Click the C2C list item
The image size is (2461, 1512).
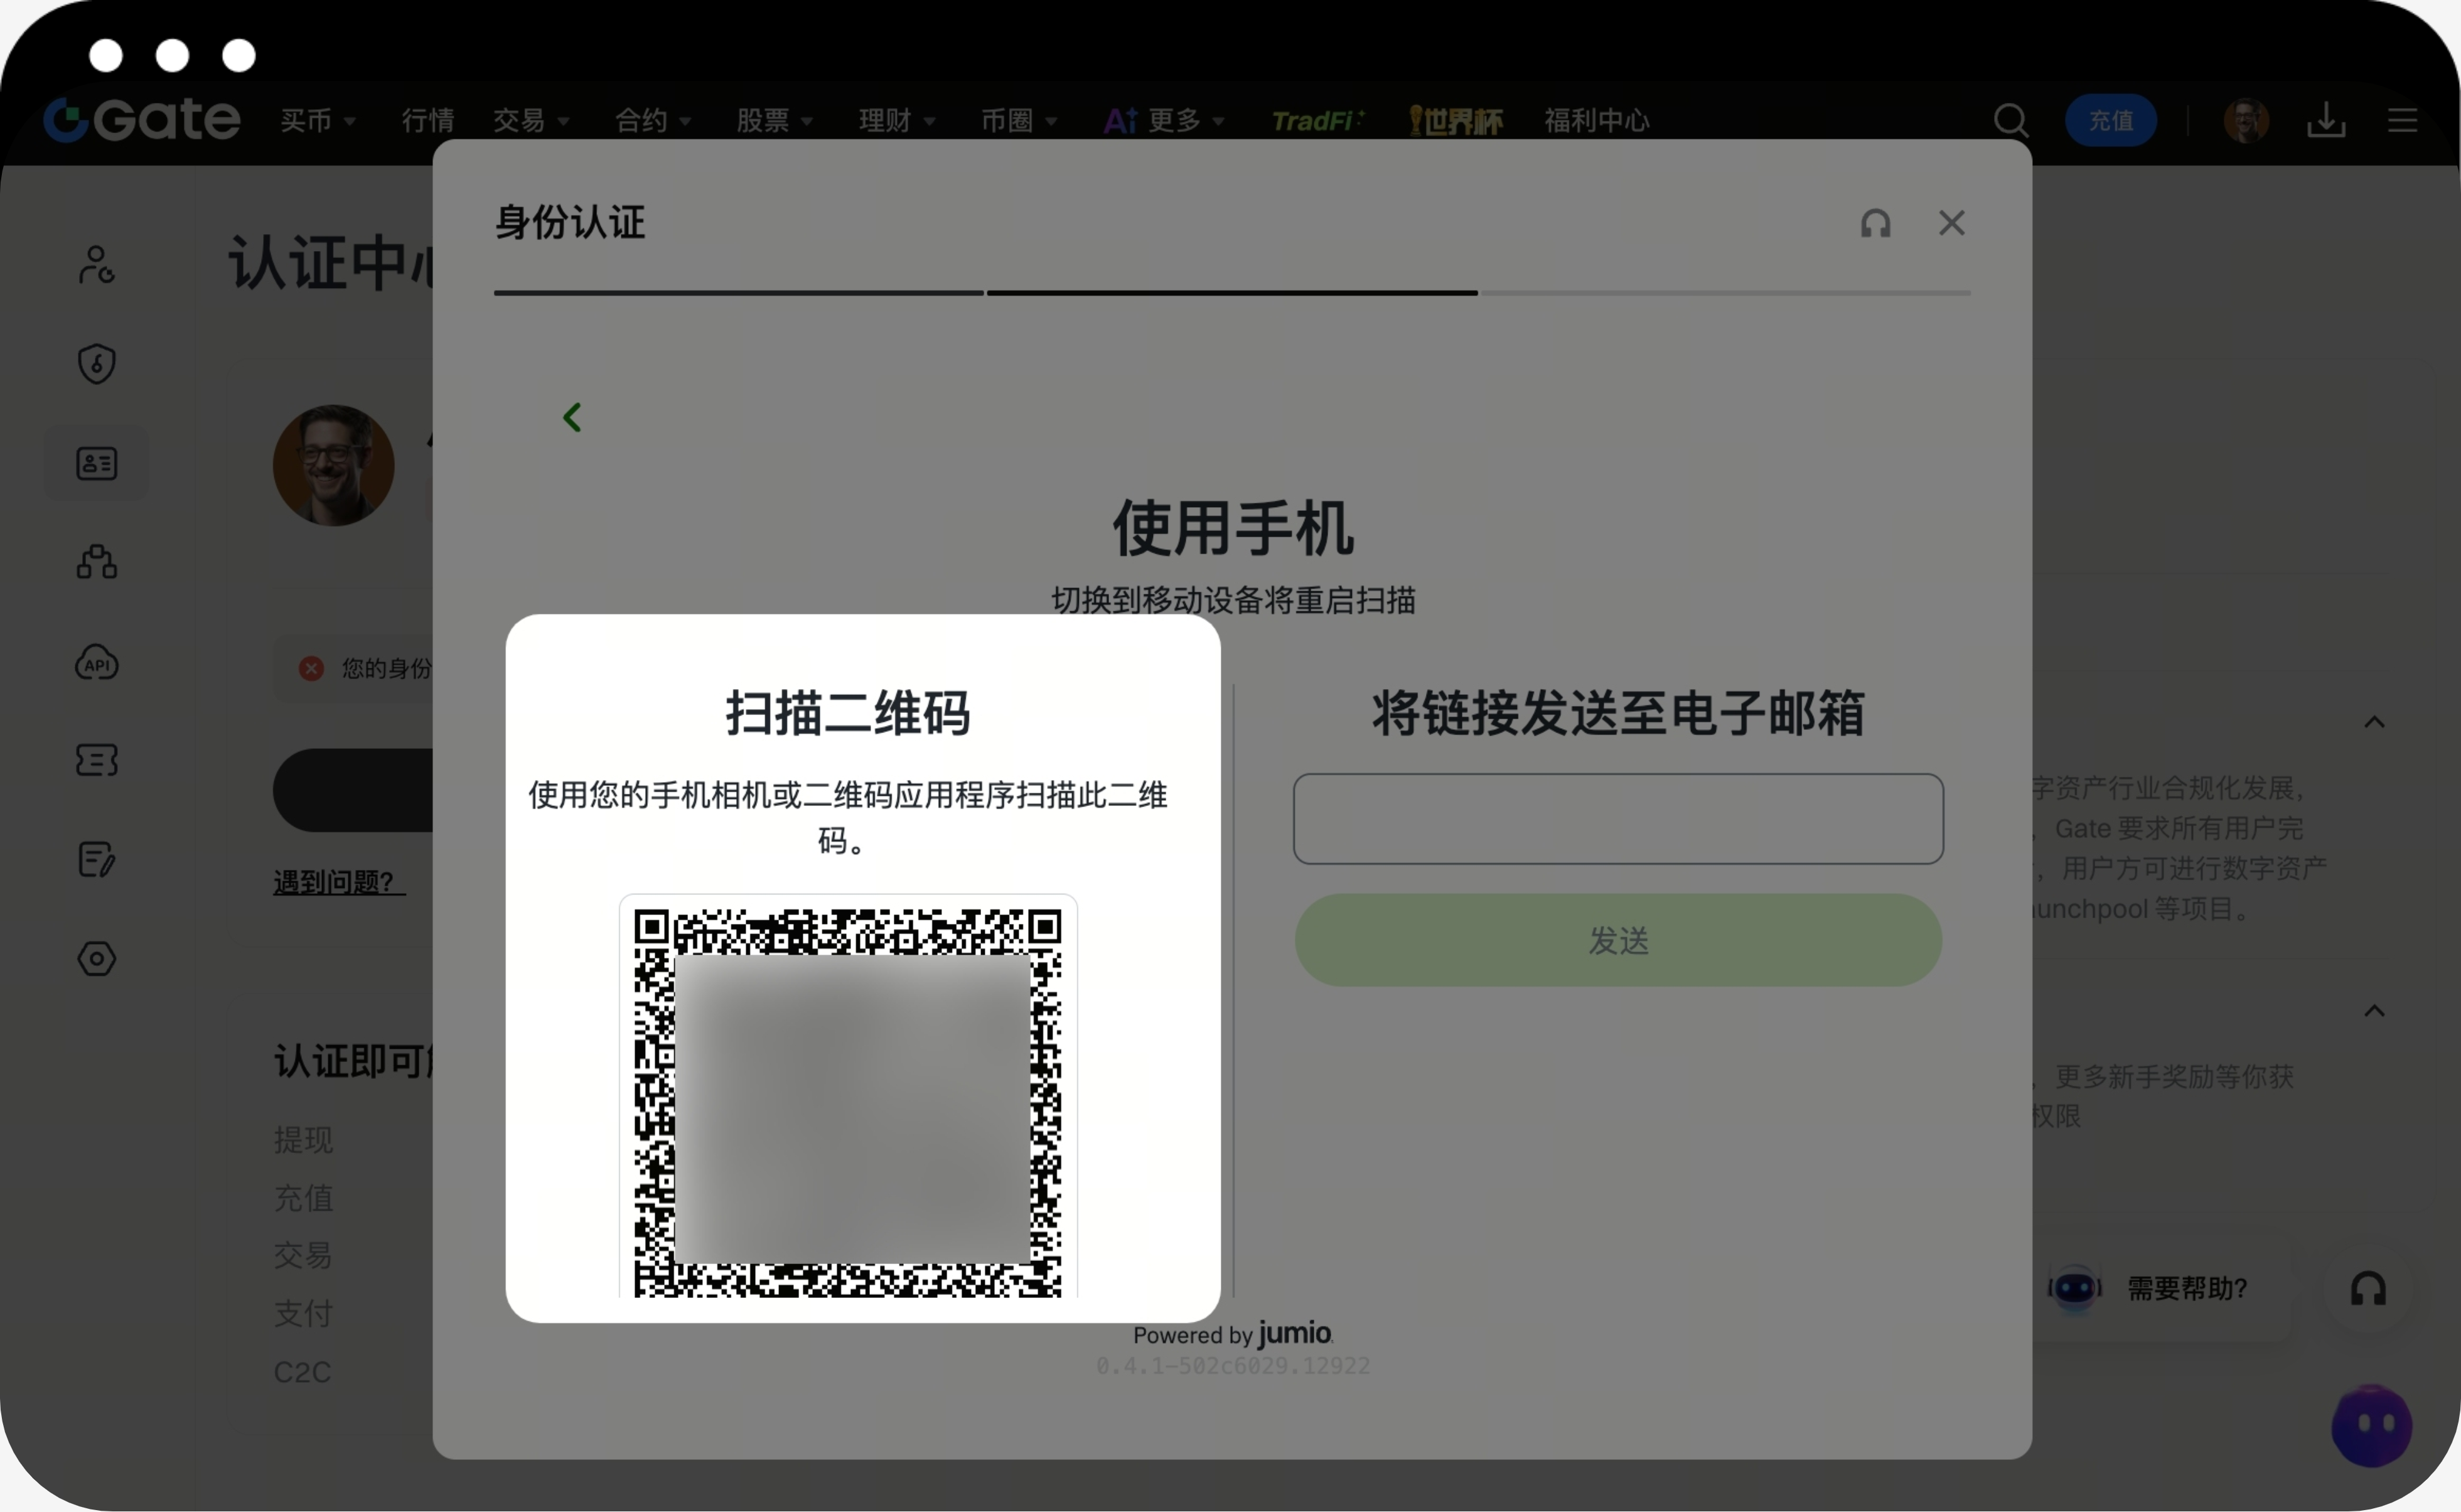tap(302, 1372)
